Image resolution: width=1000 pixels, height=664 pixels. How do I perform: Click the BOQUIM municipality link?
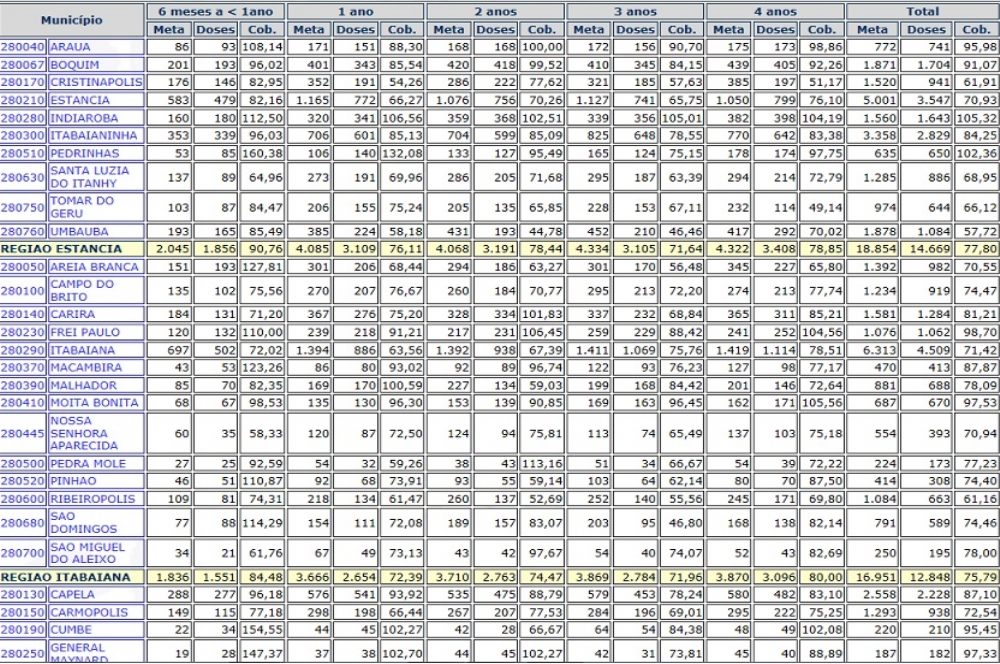coord(74,65)
